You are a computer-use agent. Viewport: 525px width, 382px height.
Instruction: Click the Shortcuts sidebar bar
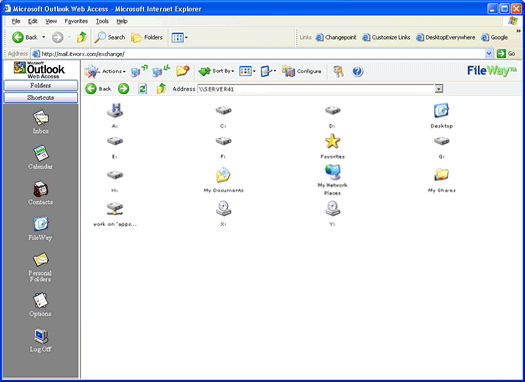(x=41, y=97)
